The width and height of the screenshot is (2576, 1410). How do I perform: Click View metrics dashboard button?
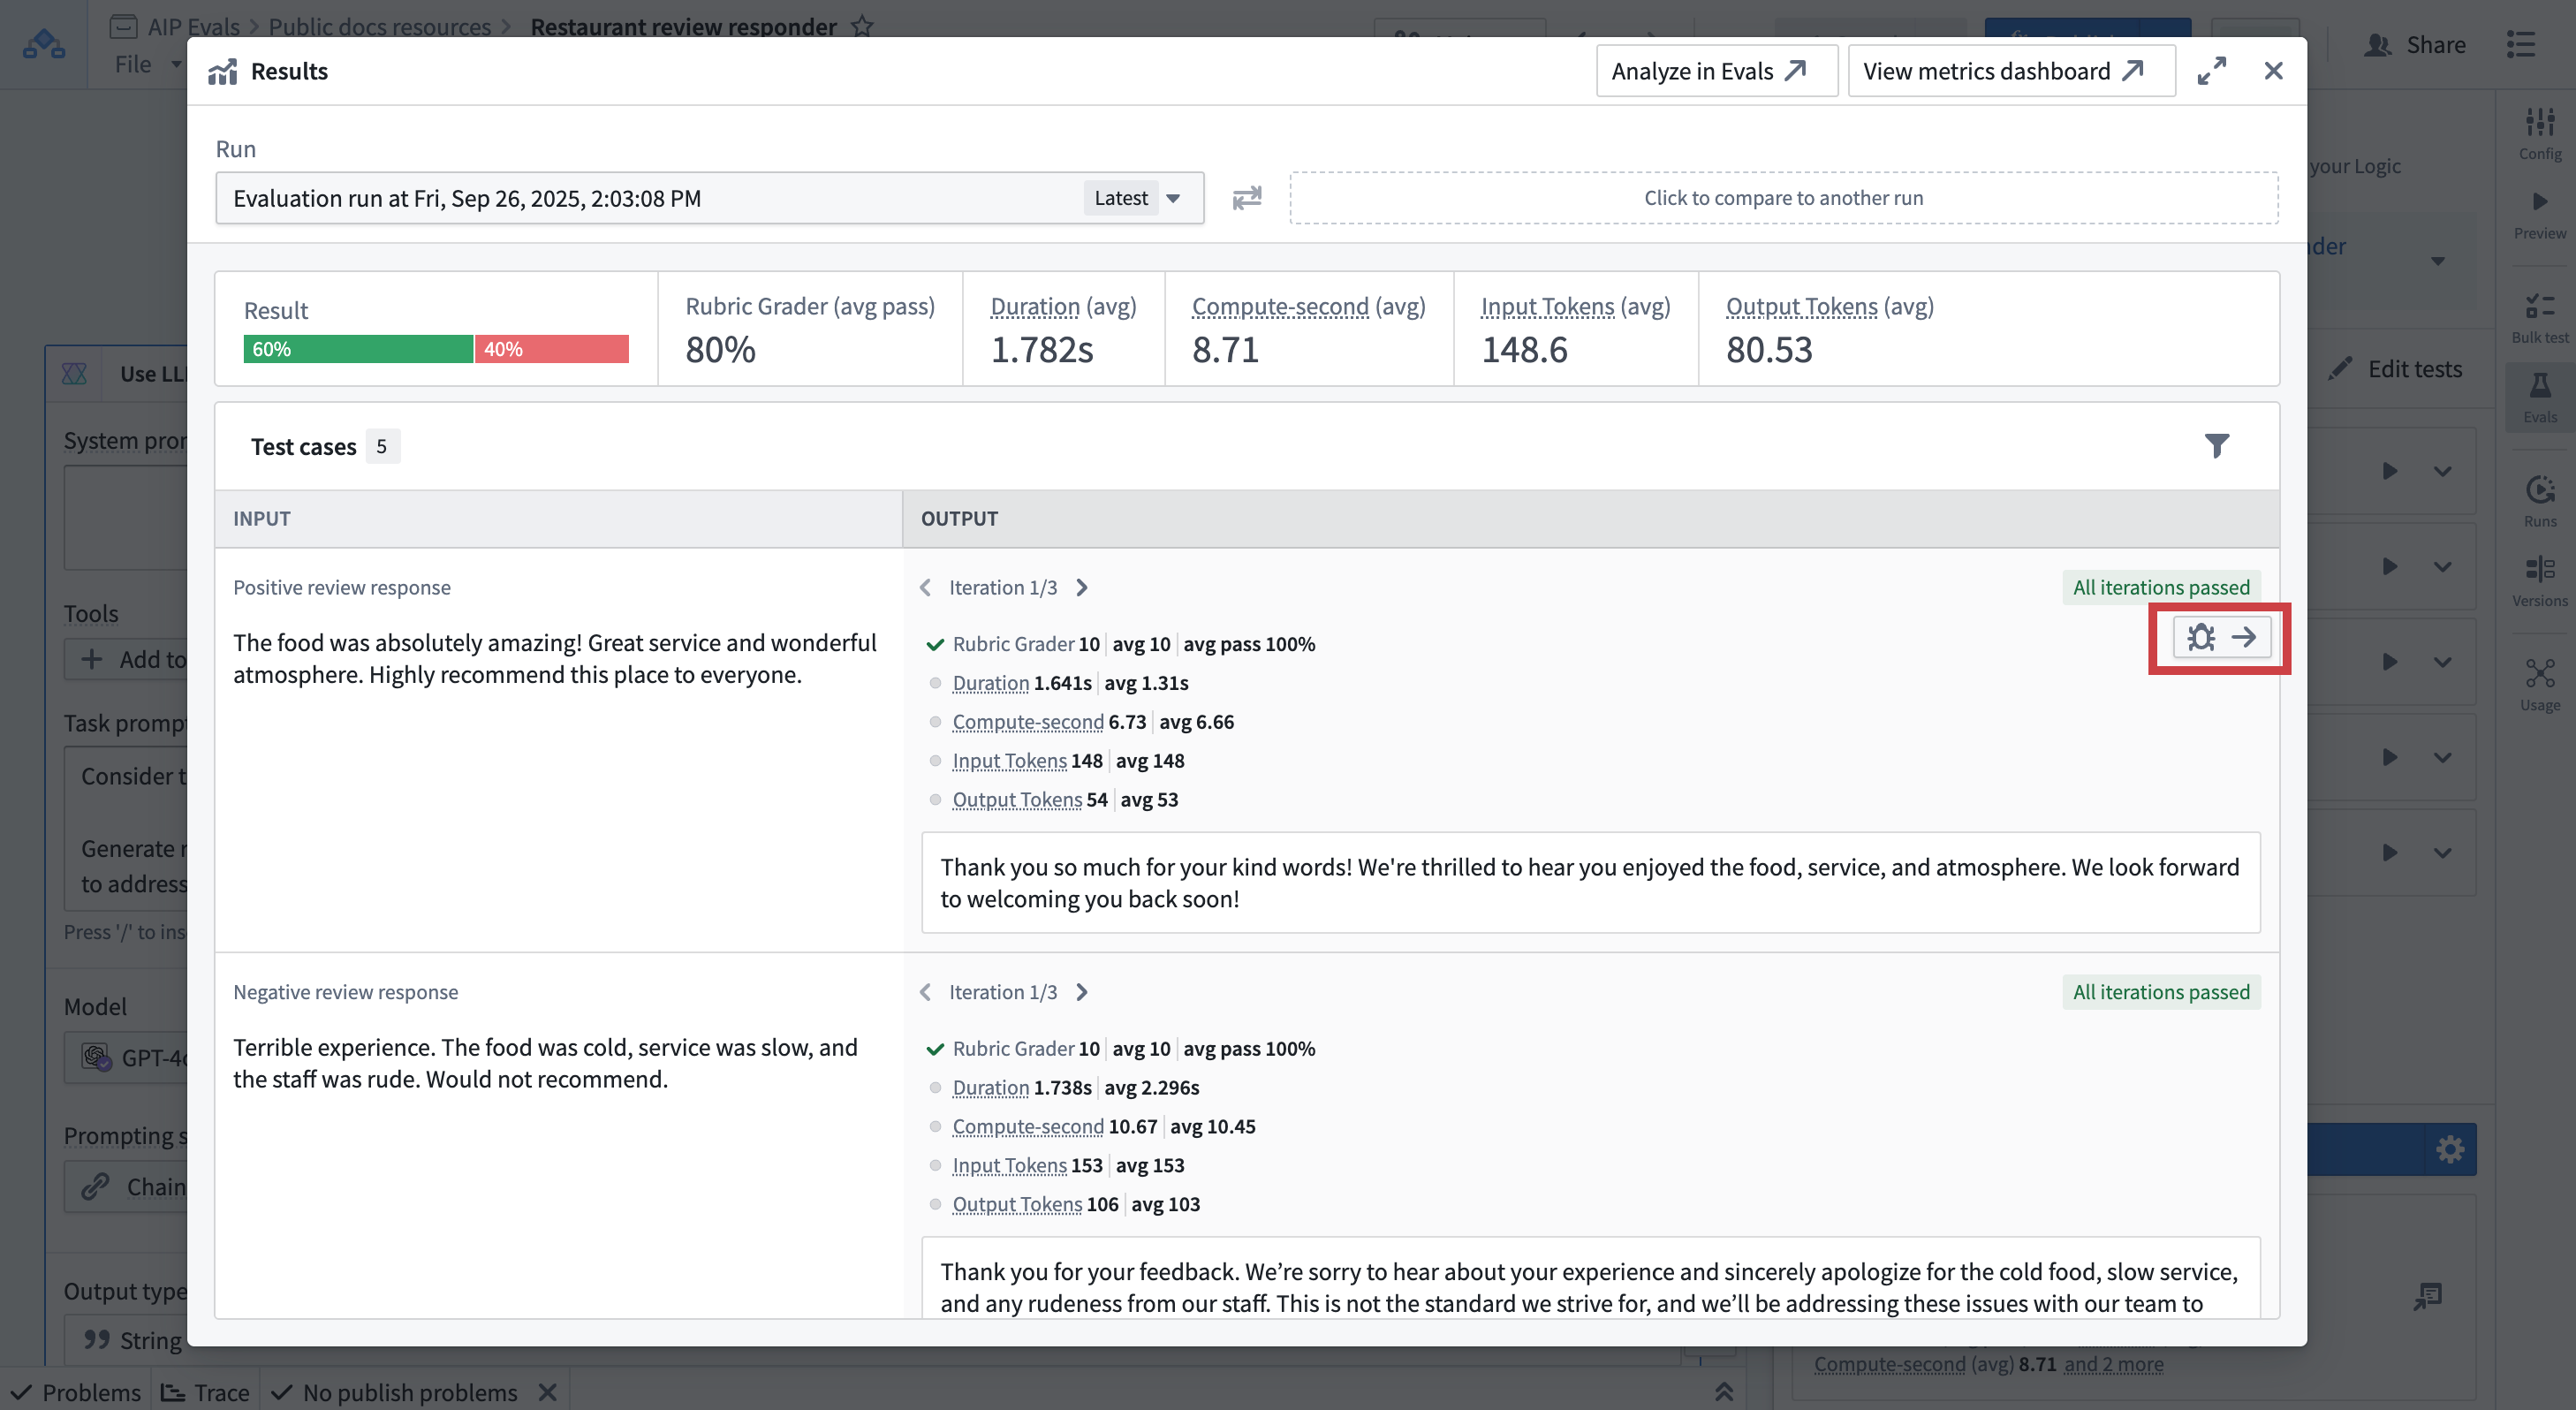pos(2010,71)
